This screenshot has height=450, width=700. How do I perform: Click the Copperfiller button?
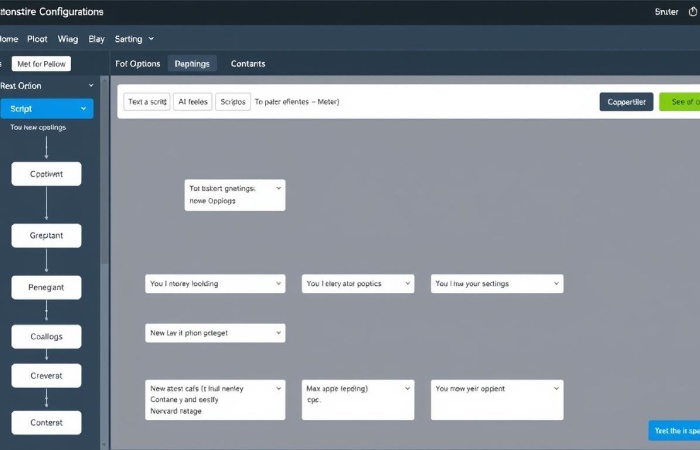(x=626, y=102)
